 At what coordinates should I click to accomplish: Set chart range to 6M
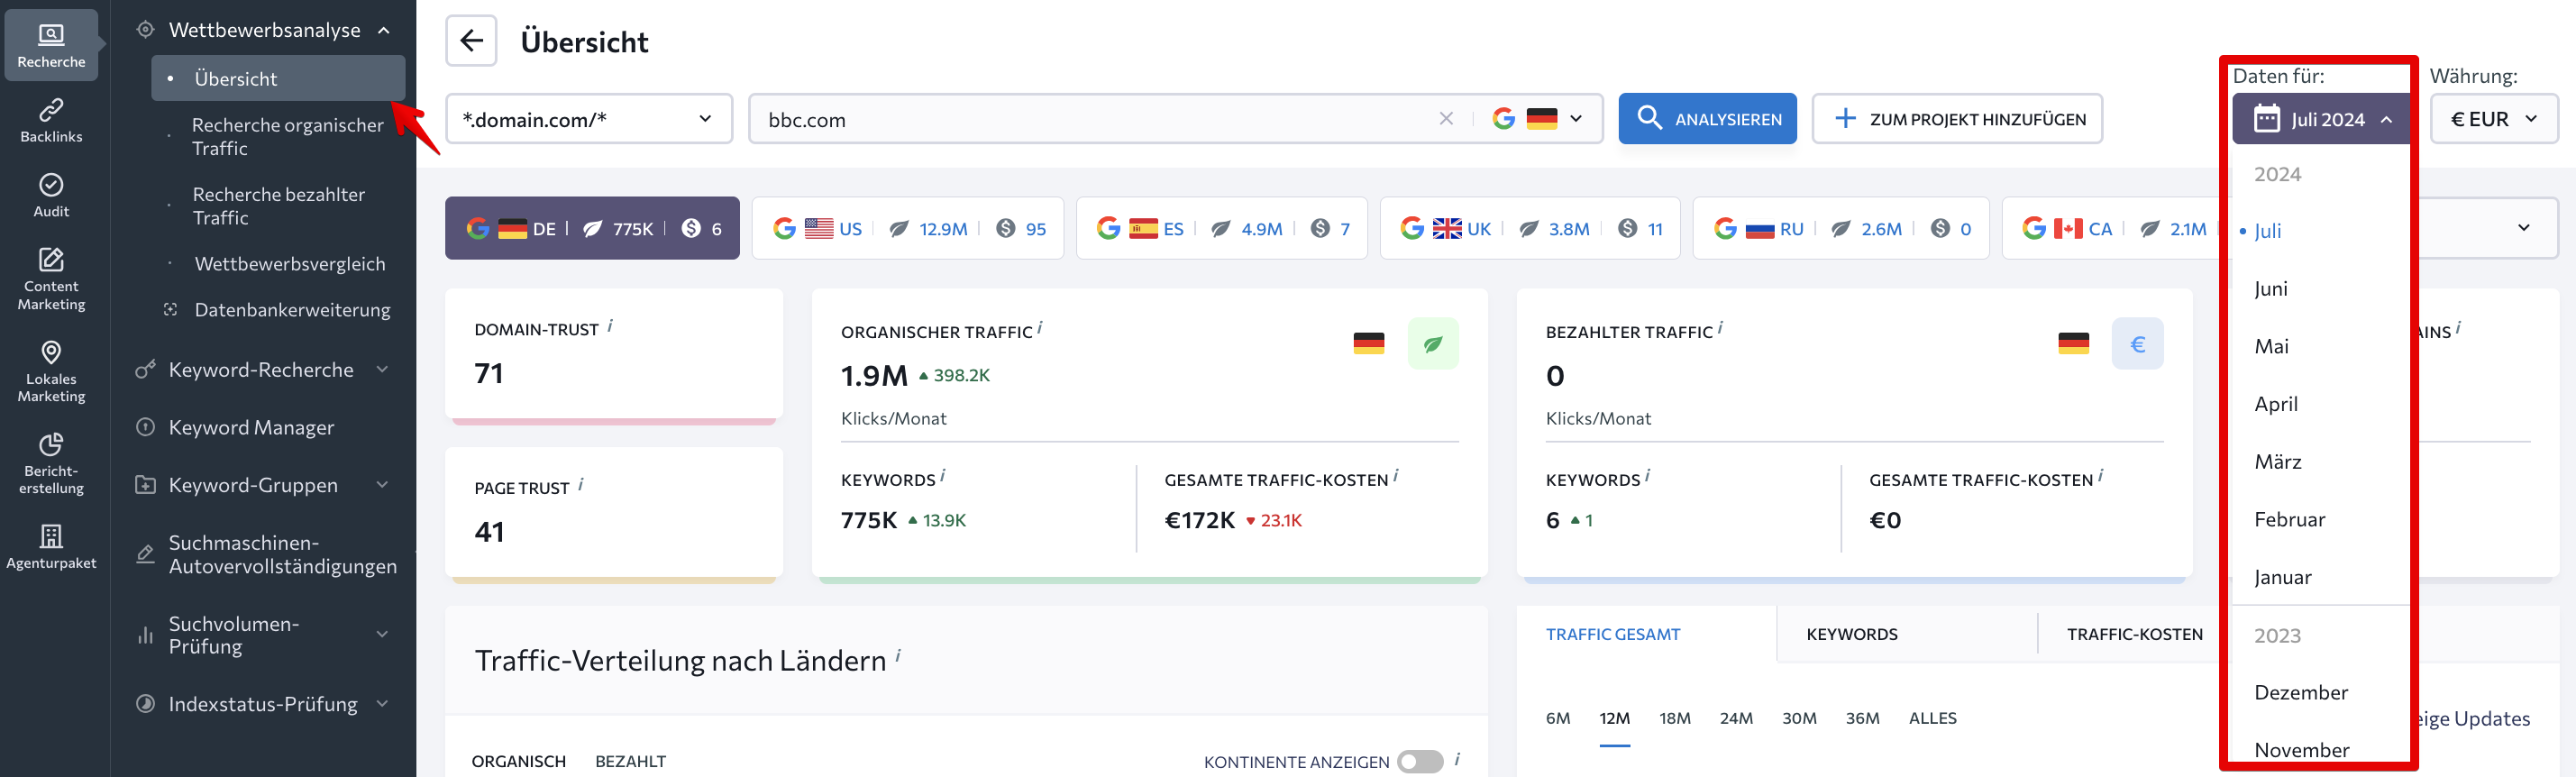[x=1557, y=718]
